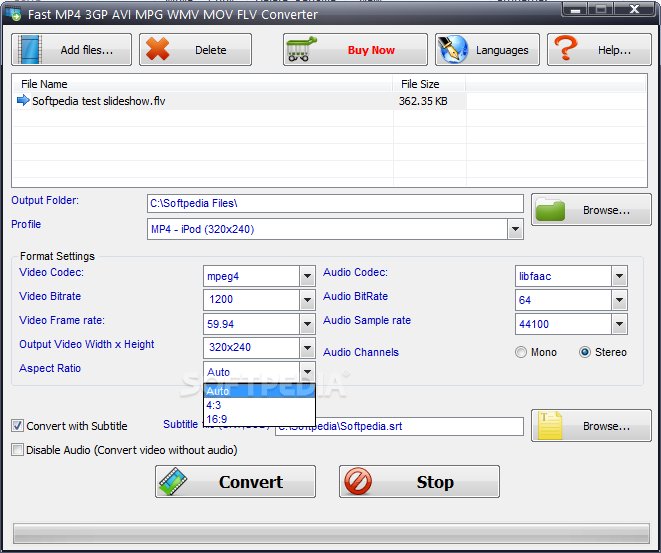Click the globe pen Languages icon

(452, 49)
